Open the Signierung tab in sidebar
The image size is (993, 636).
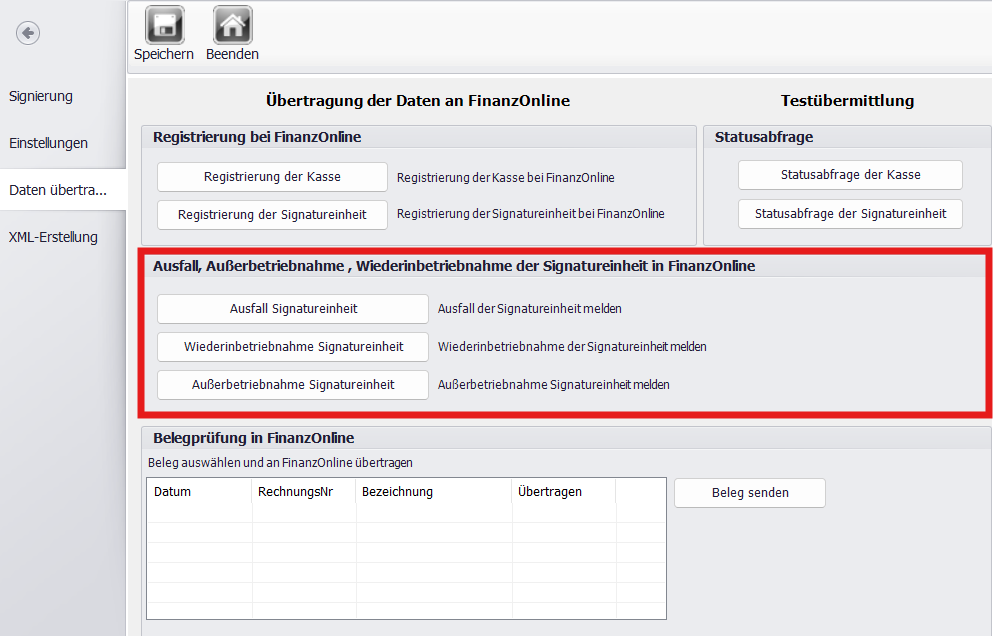click(41, 96)
